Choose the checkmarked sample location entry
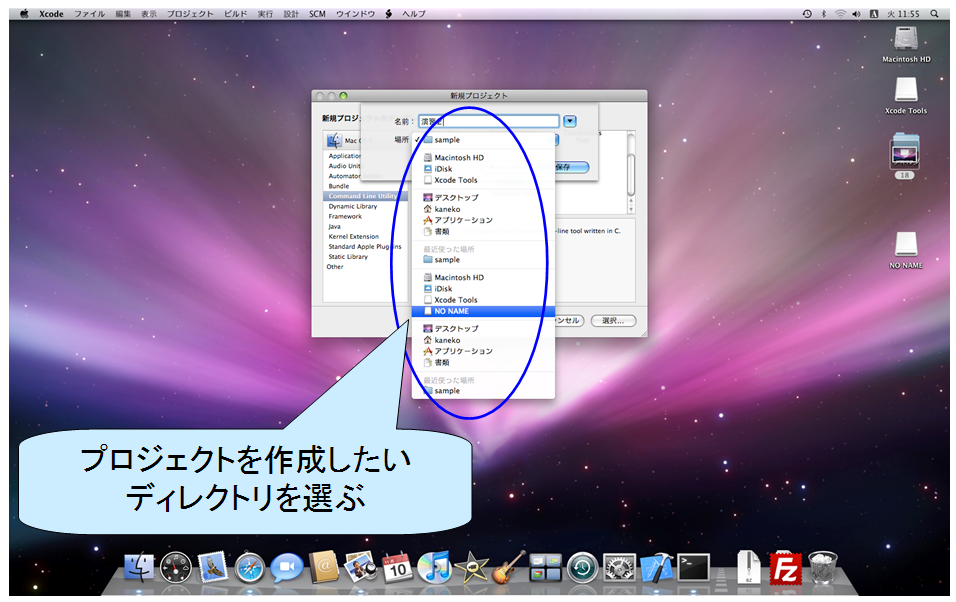This screenshot has height=602, width=956. click(483, 140)
